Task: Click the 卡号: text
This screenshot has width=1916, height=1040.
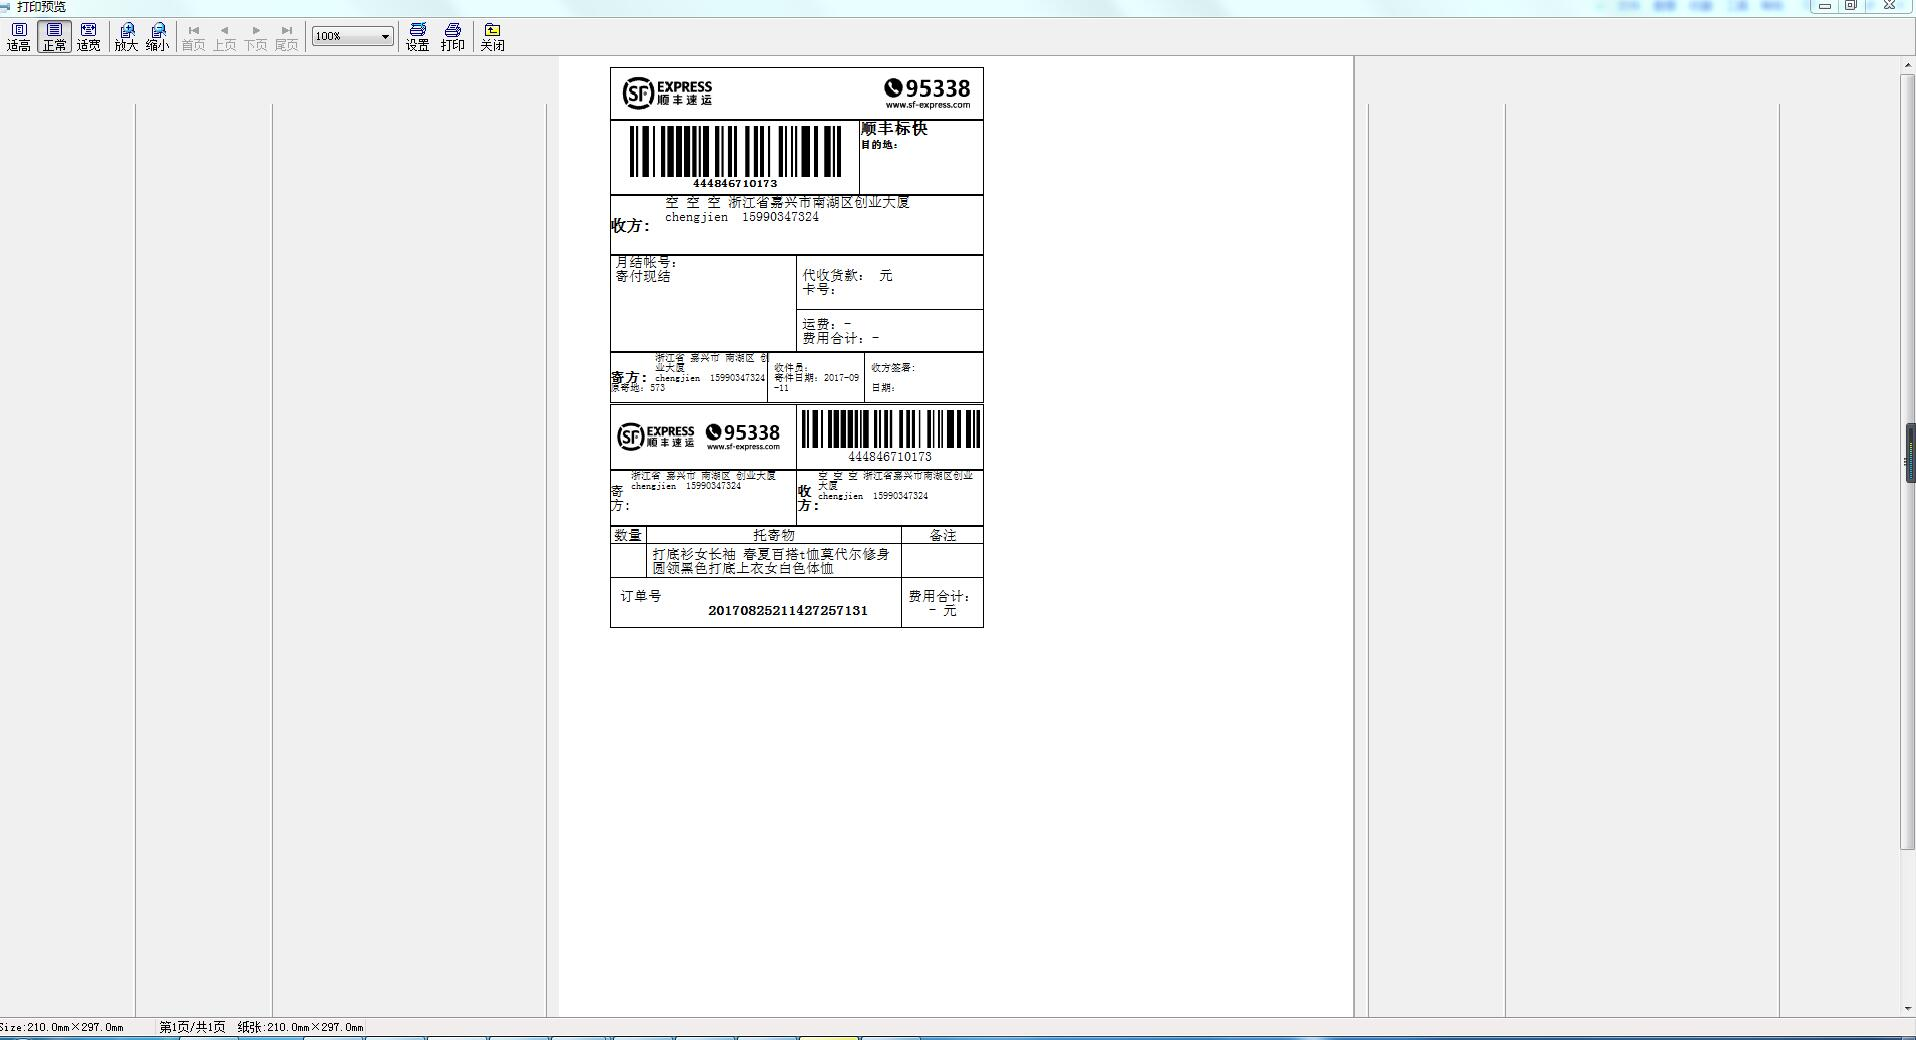Action: (x=819, y=289)
